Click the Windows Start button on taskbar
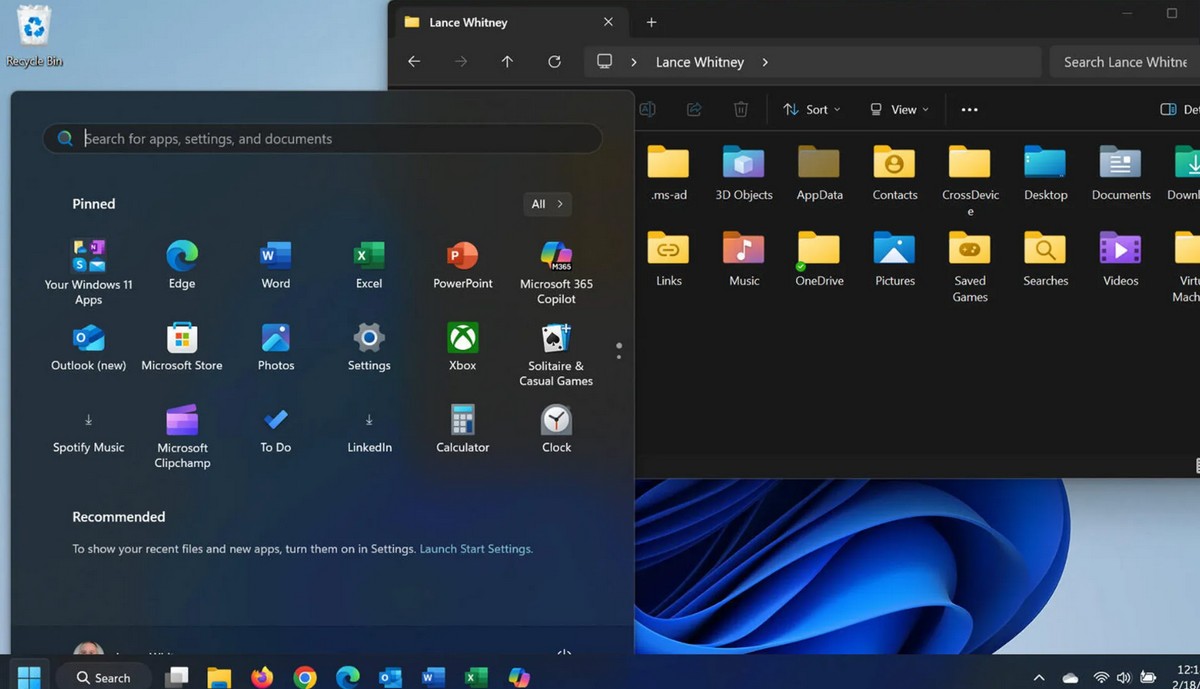 29,677
